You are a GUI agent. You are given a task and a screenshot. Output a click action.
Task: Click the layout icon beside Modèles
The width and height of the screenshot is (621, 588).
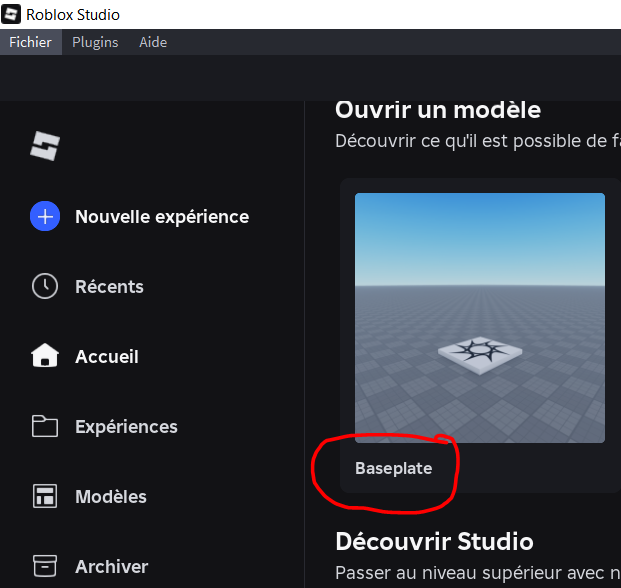(x=45, y=496)
